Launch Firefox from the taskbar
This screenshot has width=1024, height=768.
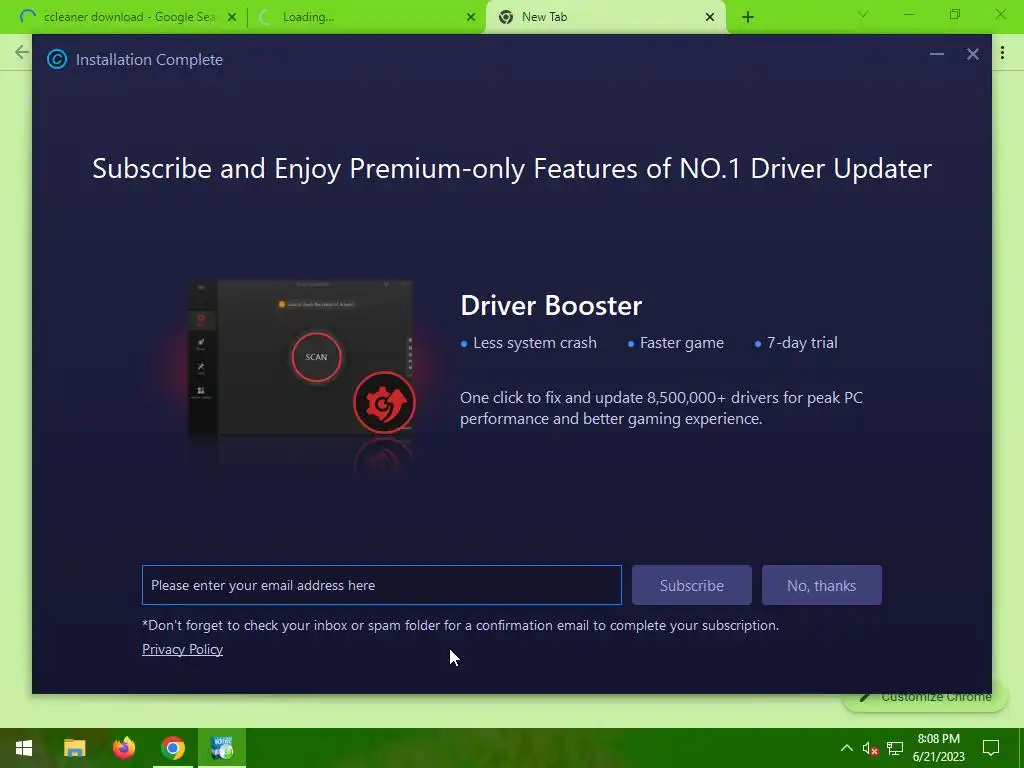(123, 748)
